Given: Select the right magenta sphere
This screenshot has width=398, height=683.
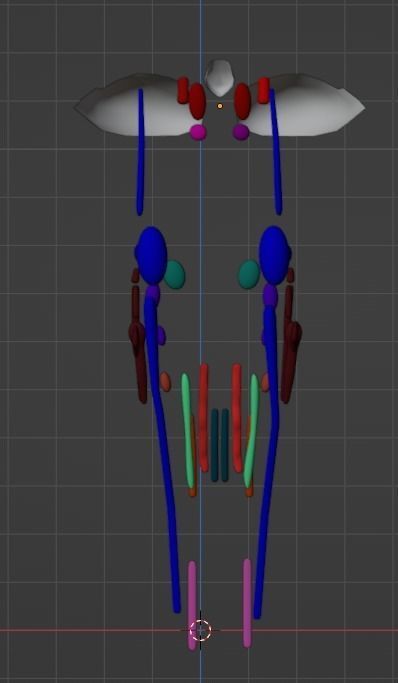Looking at the screenshot, I should [x=241, y=132].
